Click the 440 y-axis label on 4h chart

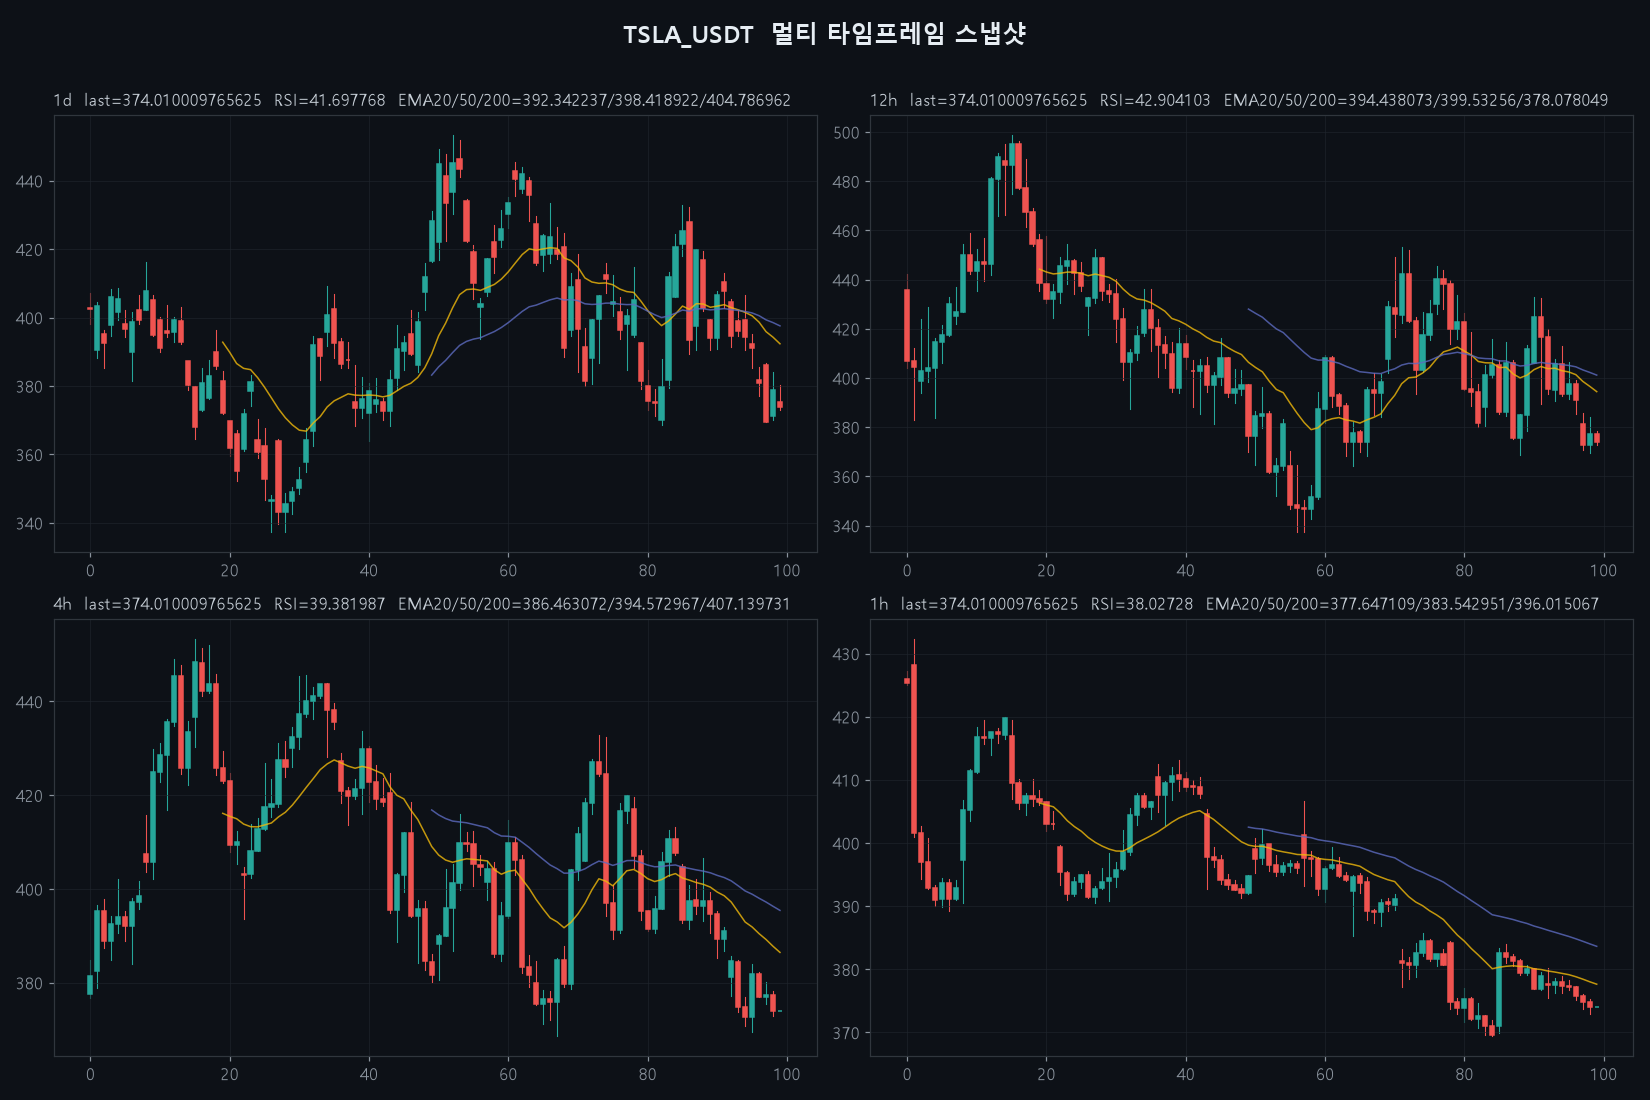[x=29, y=703]
